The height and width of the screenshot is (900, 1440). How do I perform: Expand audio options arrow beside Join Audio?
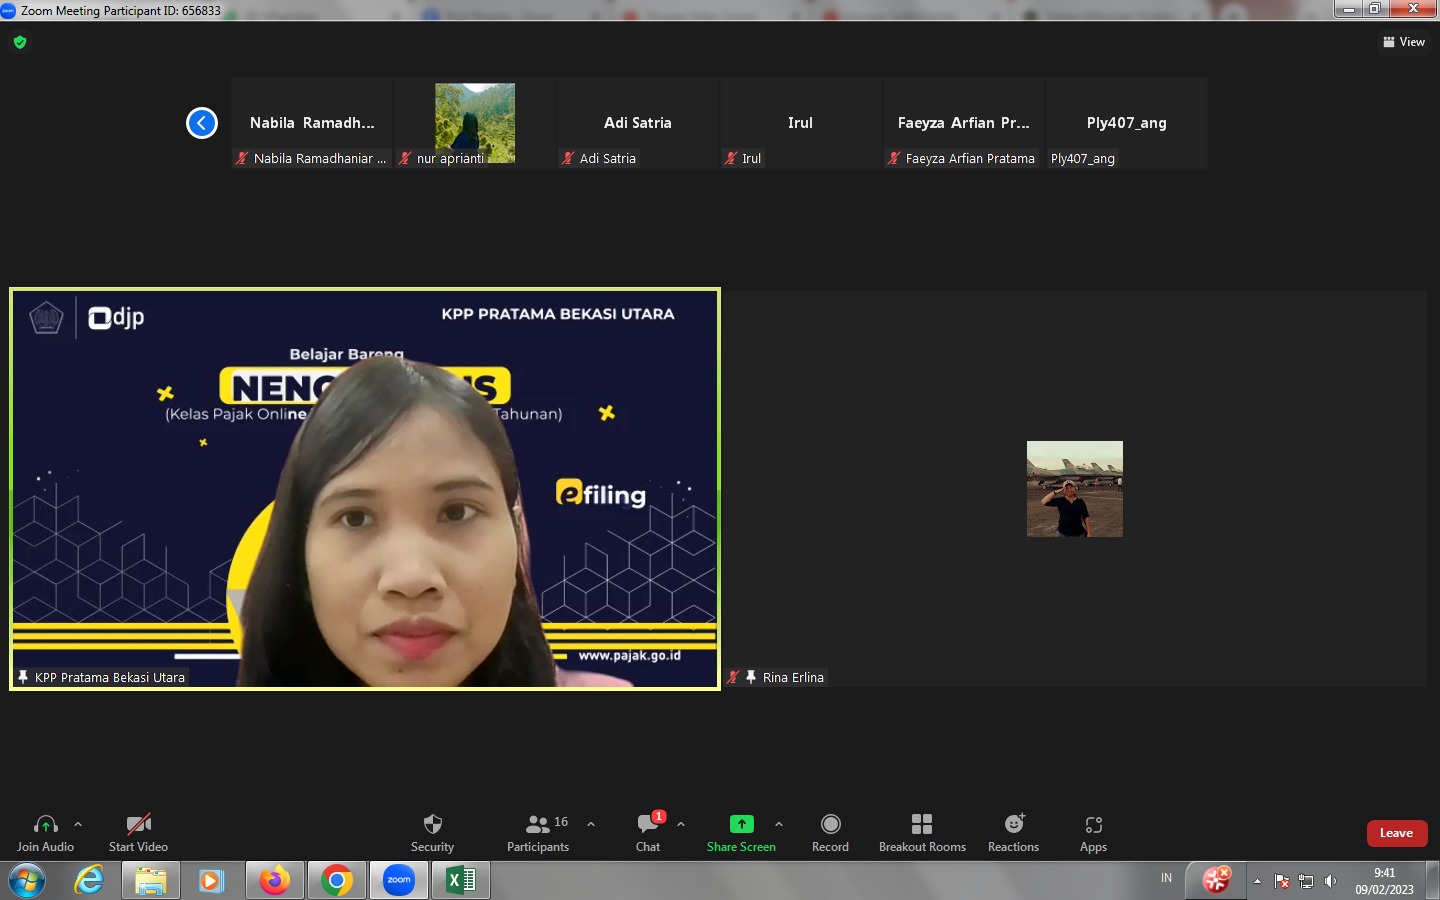(78, 825)
